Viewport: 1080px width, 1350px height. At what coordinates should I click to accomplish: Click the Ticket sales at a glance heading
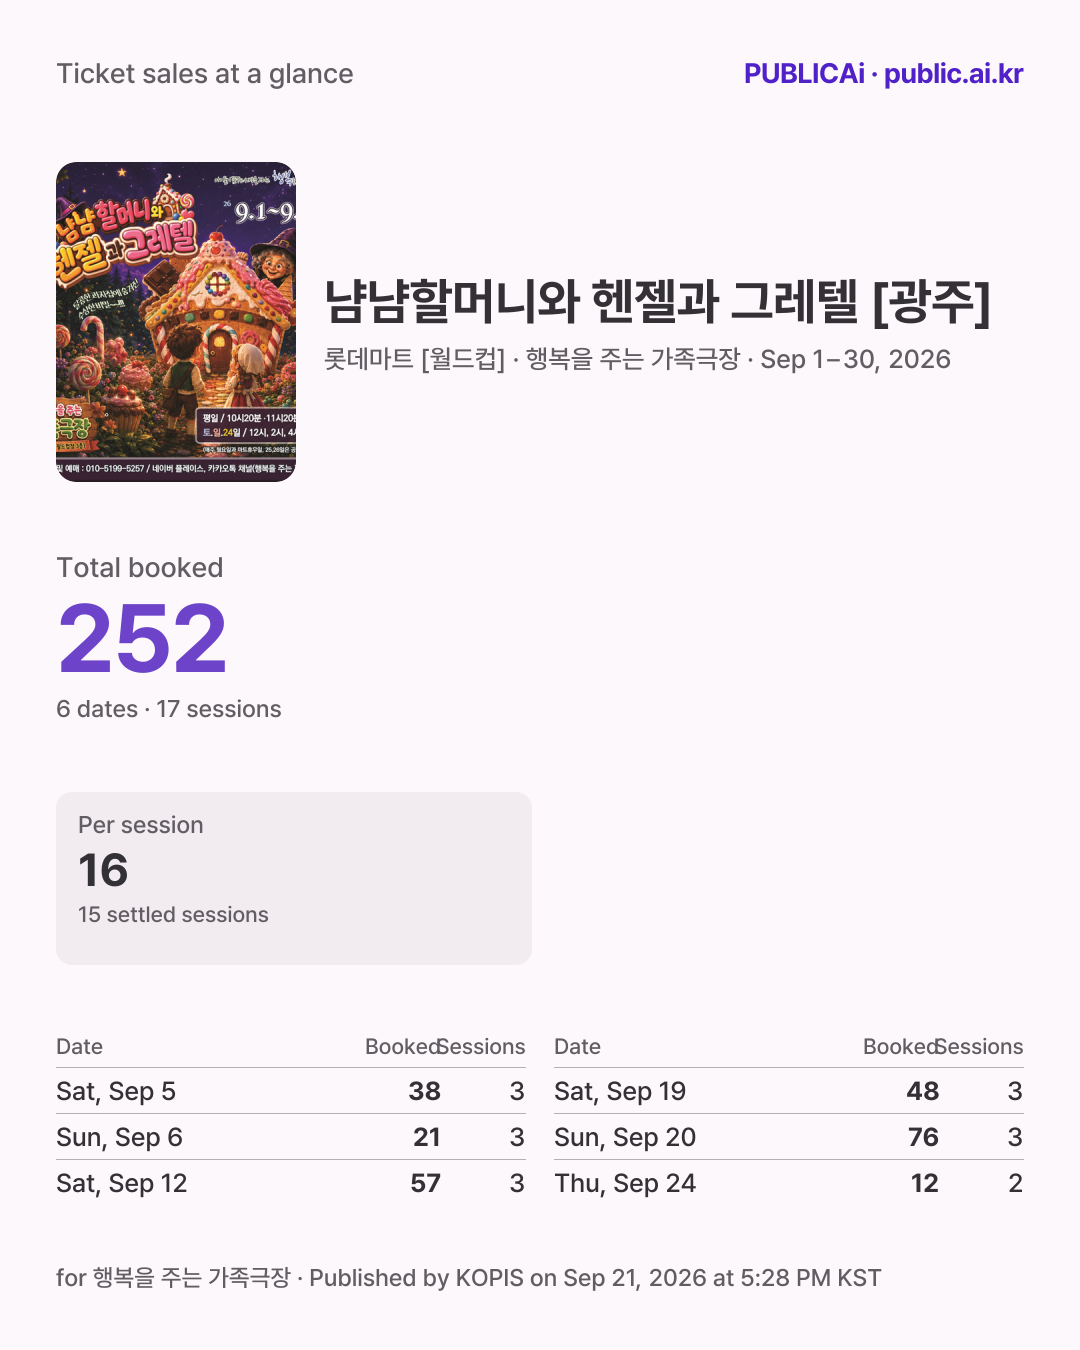click(x=205, y=74)
